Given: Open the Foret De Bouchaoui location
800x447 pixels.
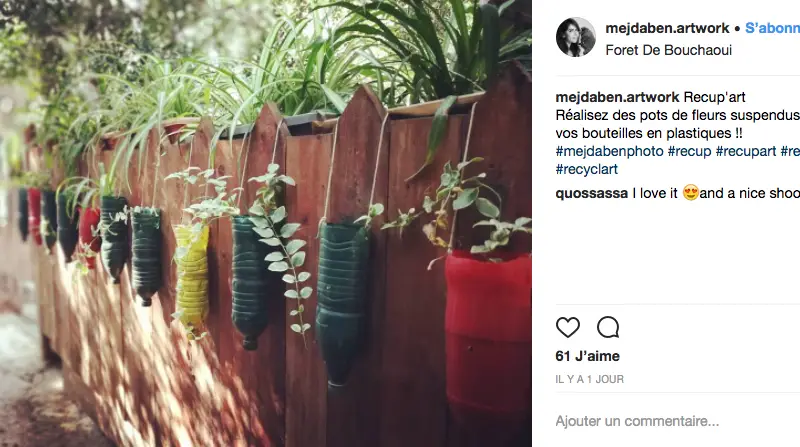Looking at the screenshot, I should coord(668,50).
